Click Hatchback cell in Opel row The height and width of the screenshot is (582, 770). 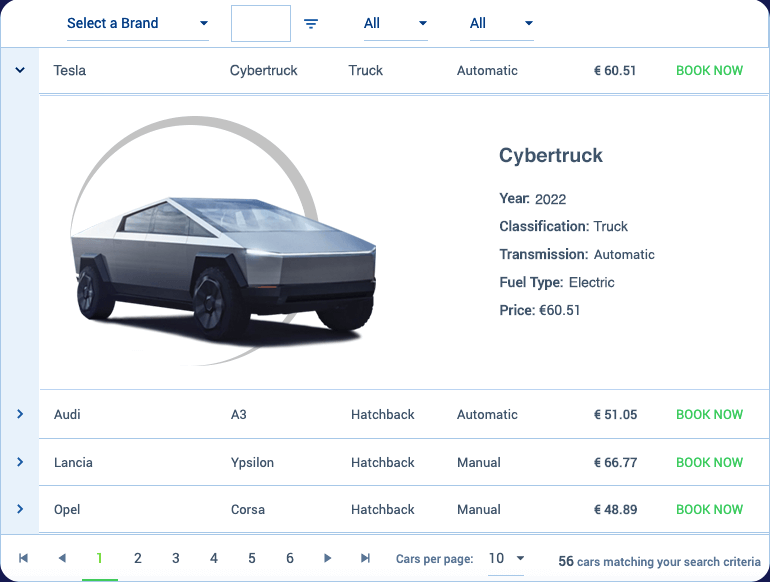383,510
